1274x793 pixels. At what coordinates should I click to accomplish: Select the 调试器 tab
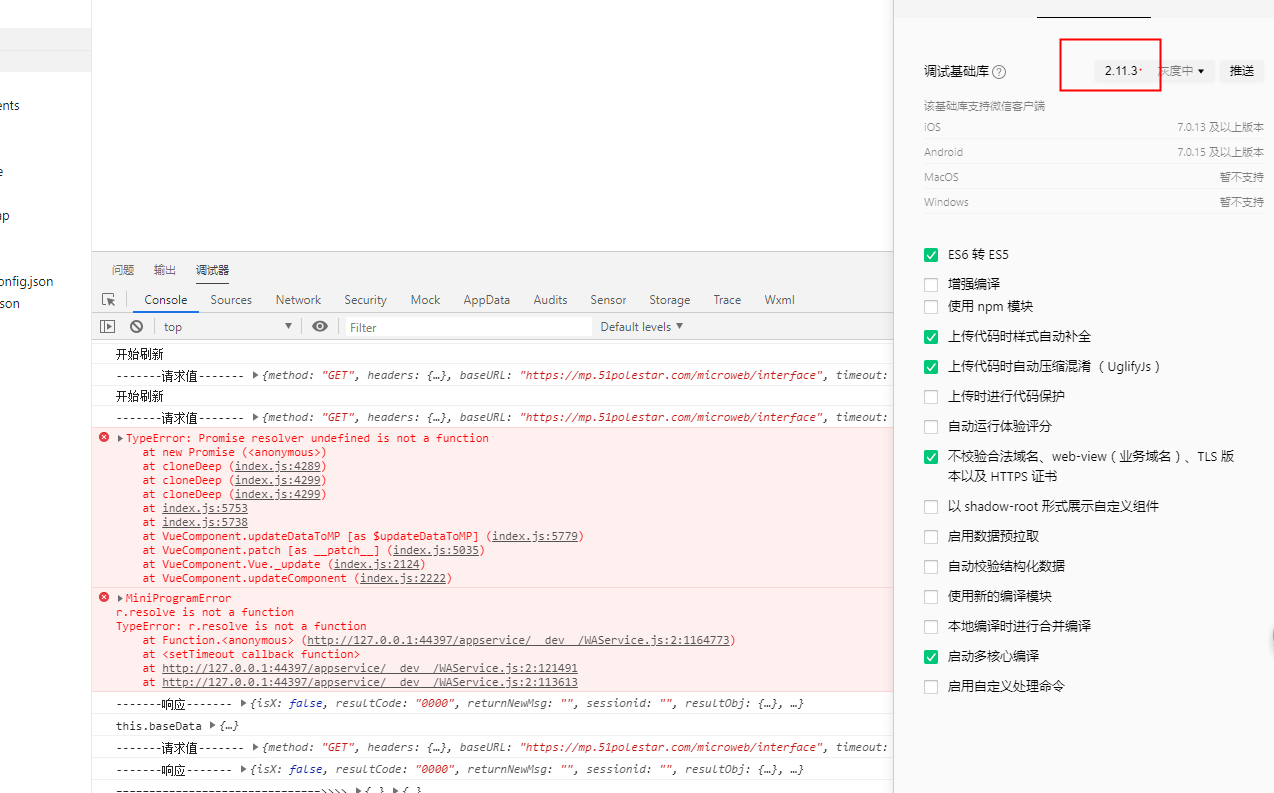click(212, 270)
